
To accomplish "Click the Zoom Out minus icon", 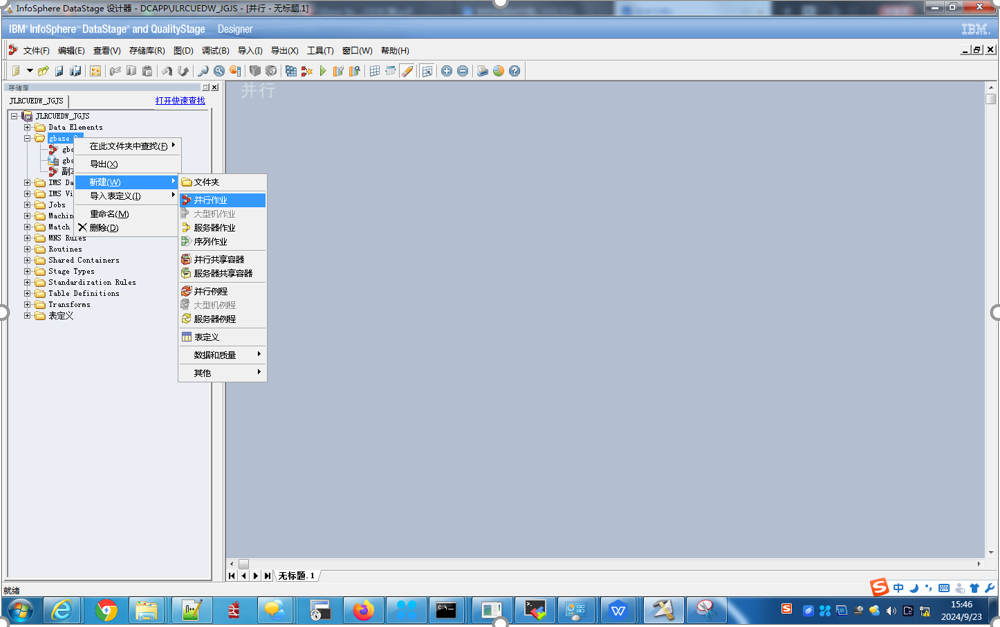I will [x=462, y=71].
